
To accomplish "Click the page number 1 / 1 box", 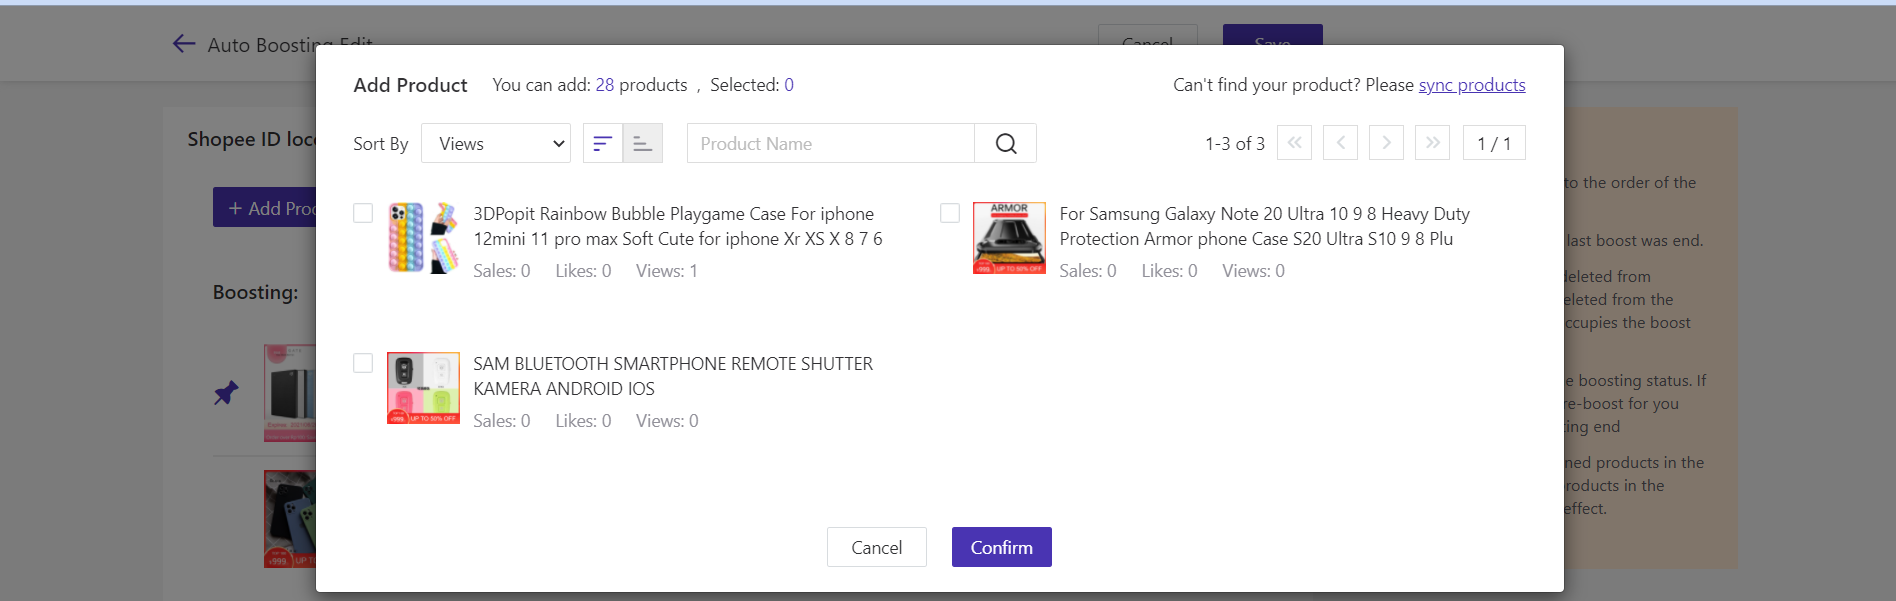I will click(x=1493, y=144).
